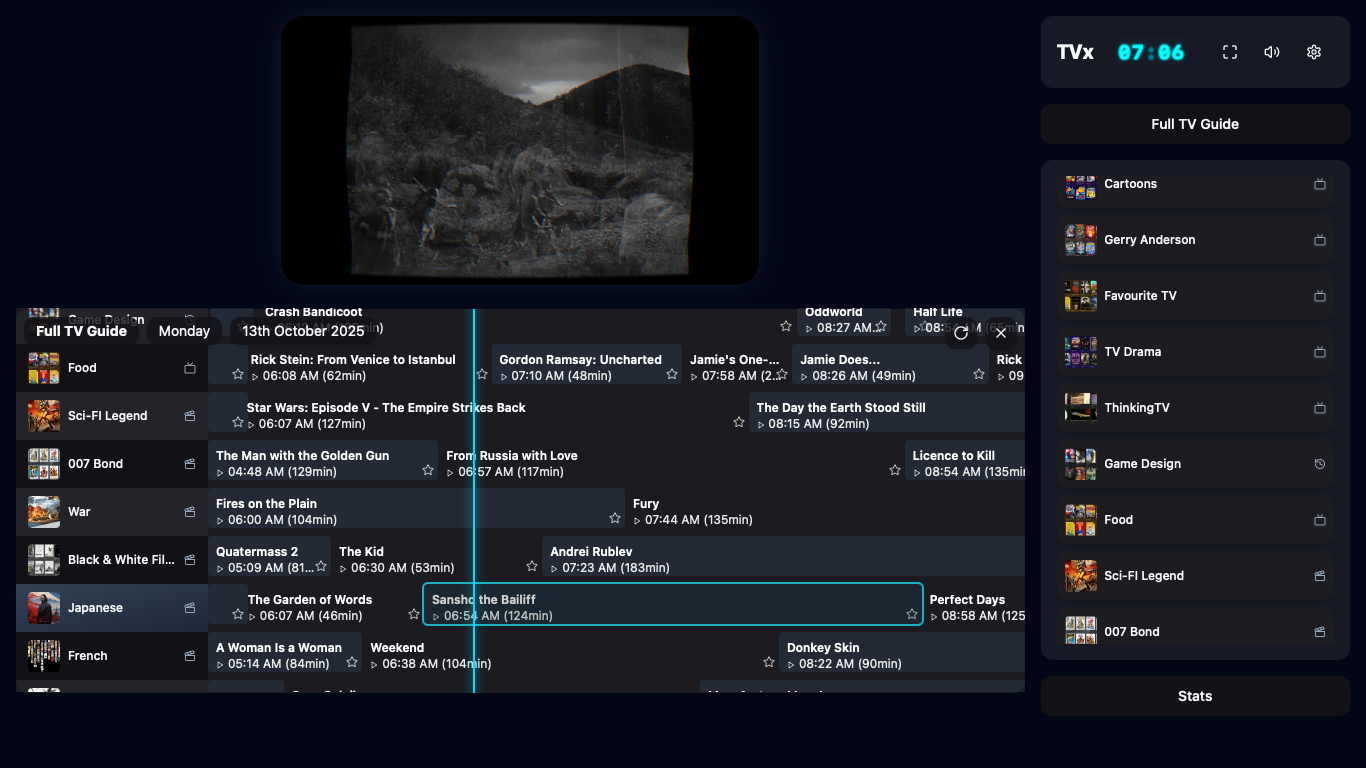Open the Stats panel button
The height and width of the screenshot is (768, 1366).
click(x=1195, y=696)
